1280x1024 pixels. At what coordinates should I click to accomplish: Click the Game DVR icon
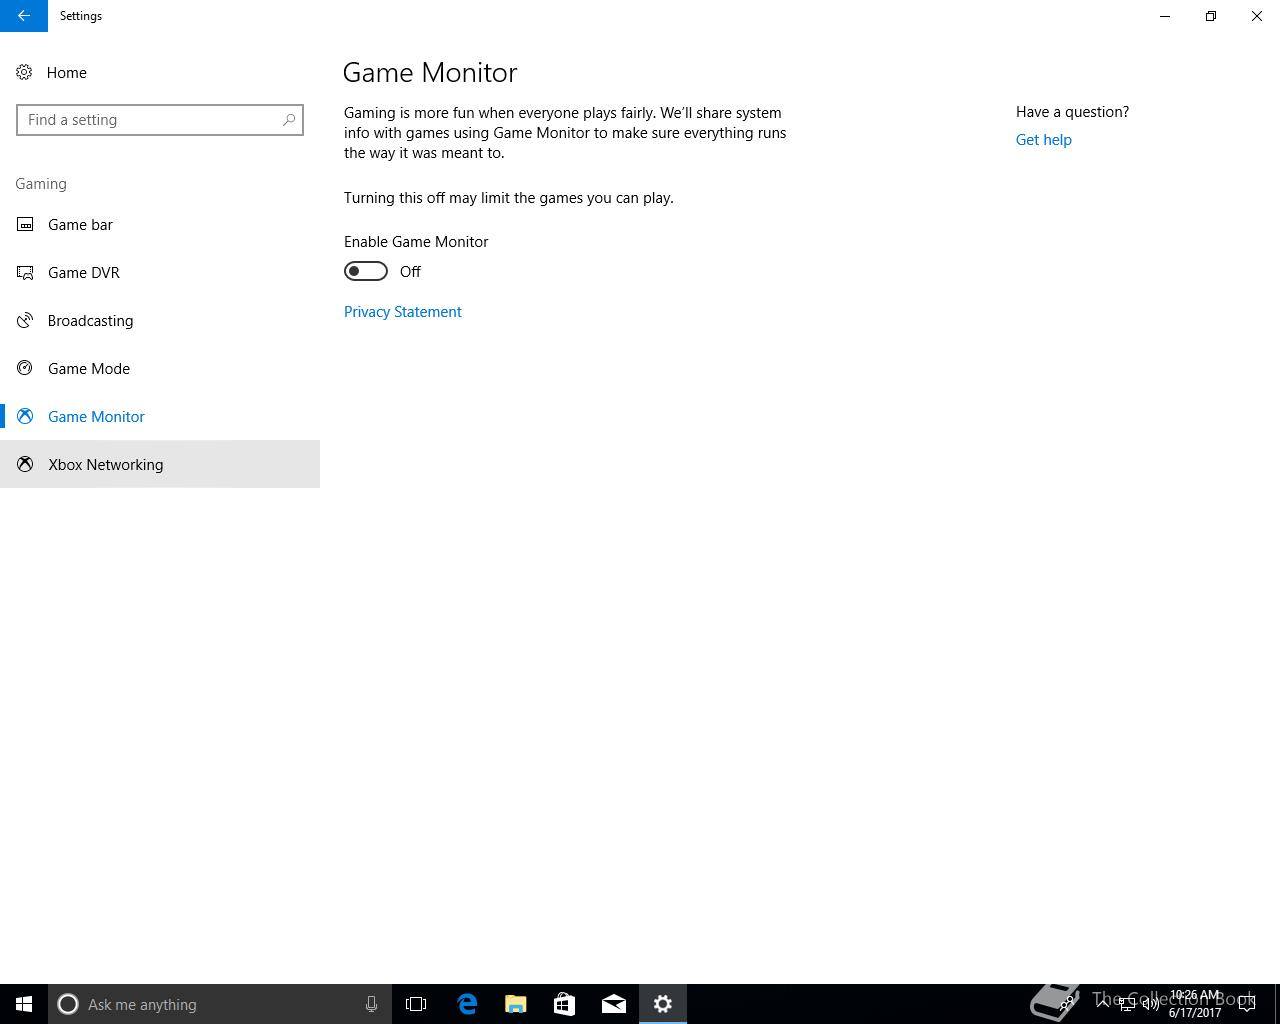pyautogui.click(x=25, y=272)
